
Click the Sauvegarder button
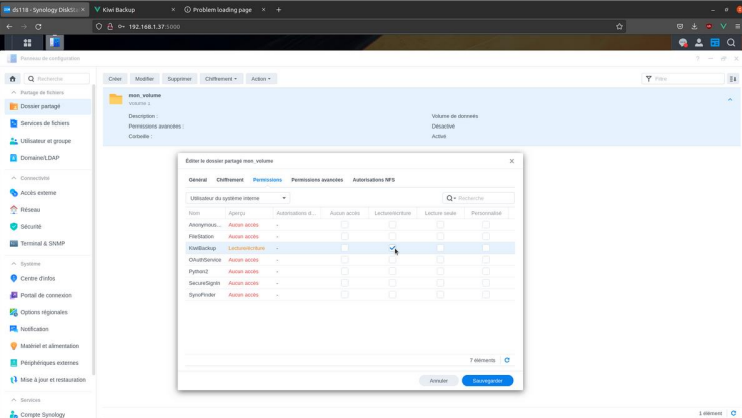tap(487, 381)
